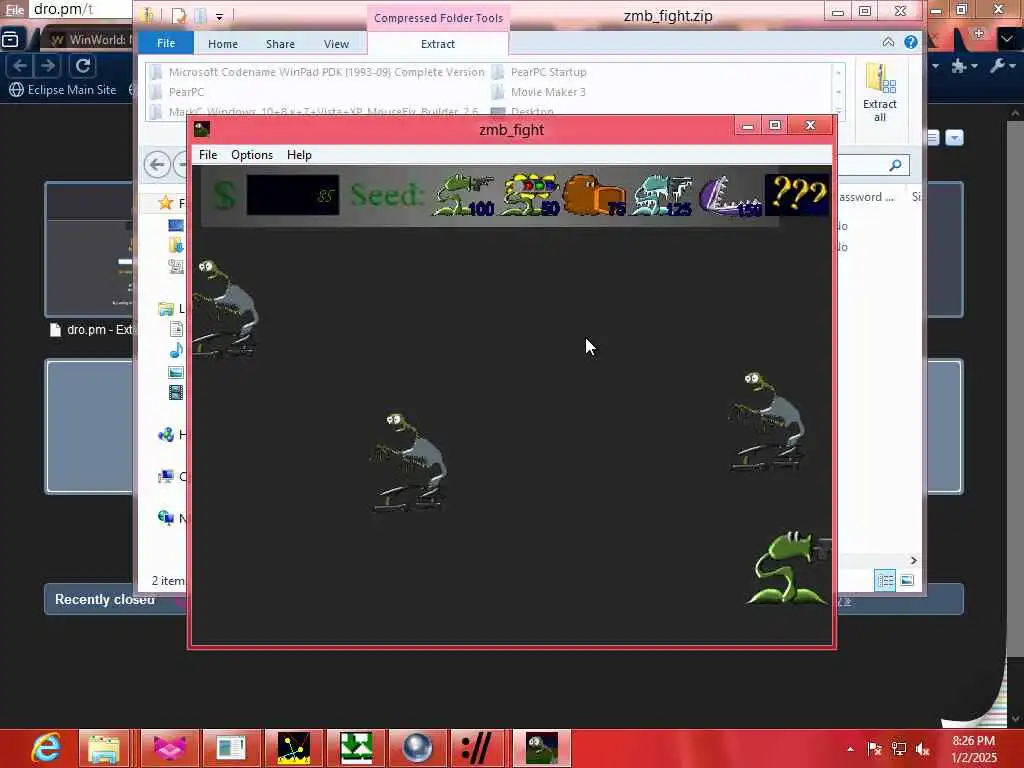Go back in the browser
Screen dimensions: 1024x768
tap(20, 65)
